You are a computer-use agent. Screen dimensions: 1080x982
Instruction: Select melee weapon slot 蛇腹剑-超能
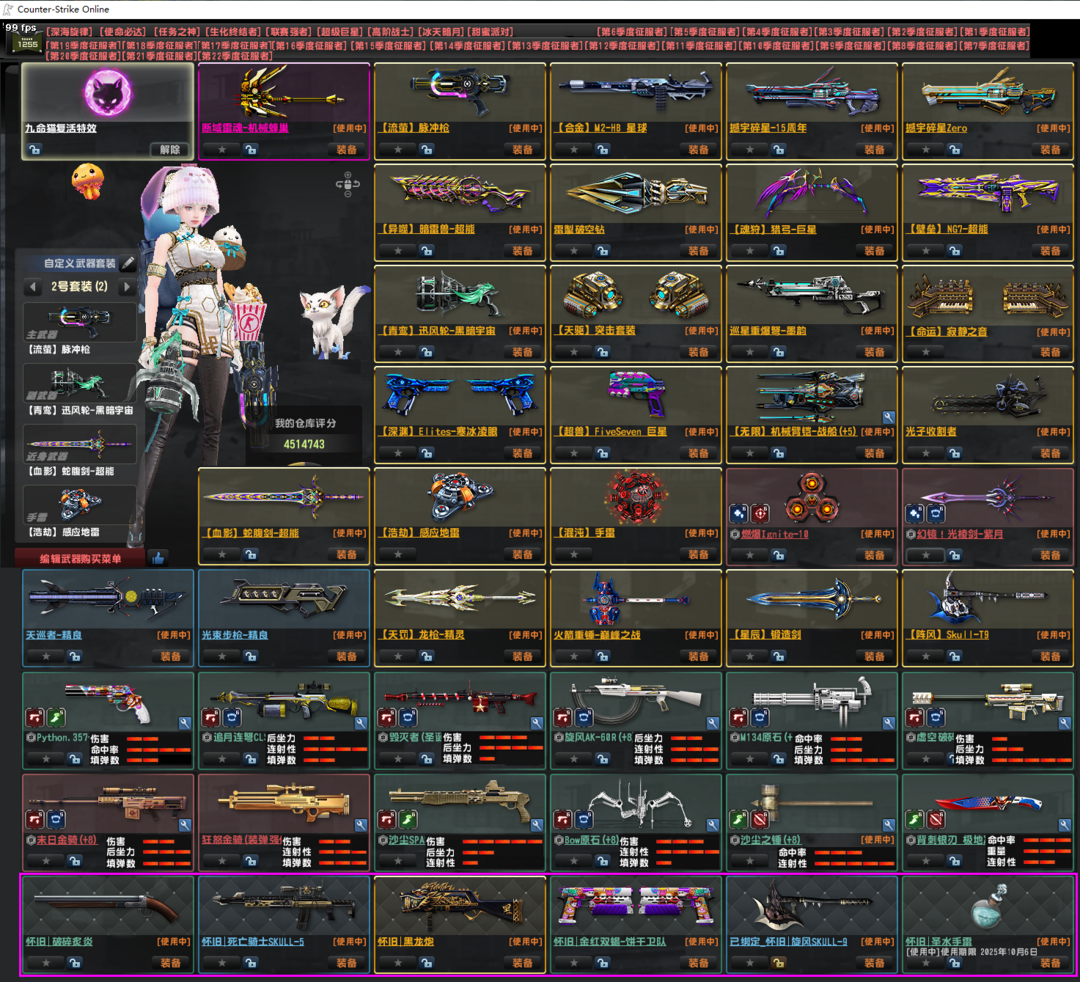79,444
